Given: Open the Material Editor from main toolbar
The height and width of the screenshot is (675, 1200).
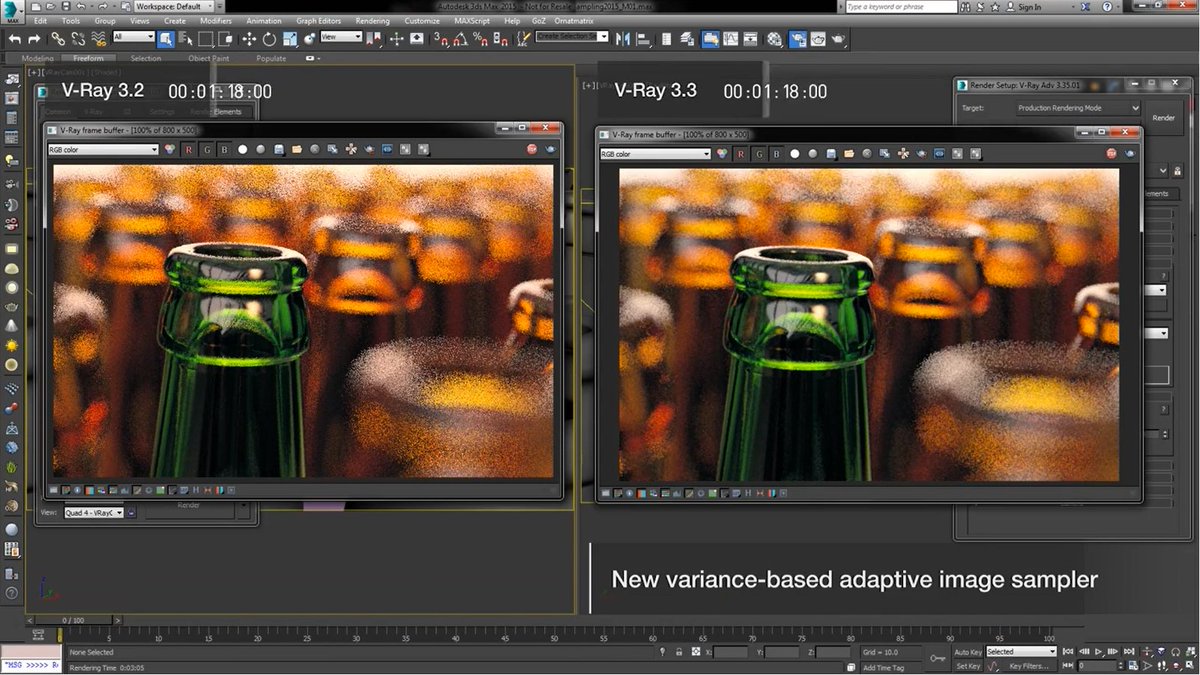Looking at the screenshot, I should [774, 39].
